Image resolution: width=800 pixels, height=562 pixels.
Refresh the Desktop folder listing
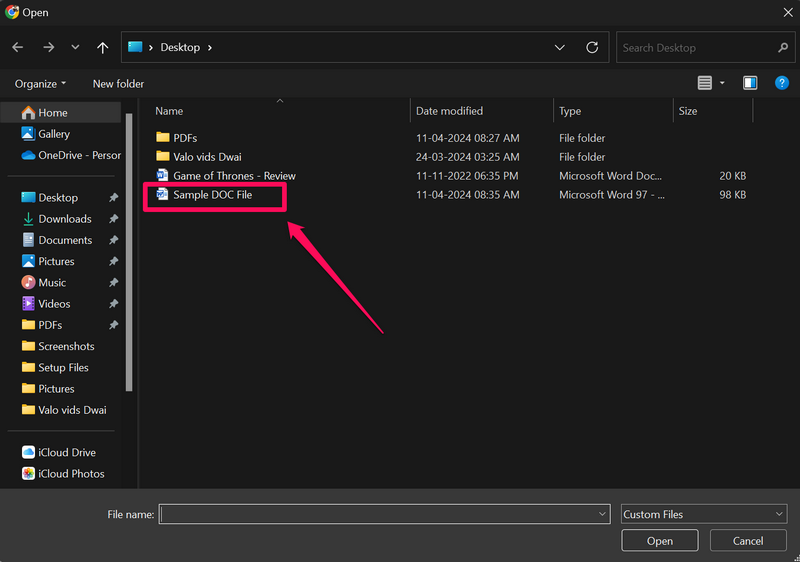coord(592,47)
